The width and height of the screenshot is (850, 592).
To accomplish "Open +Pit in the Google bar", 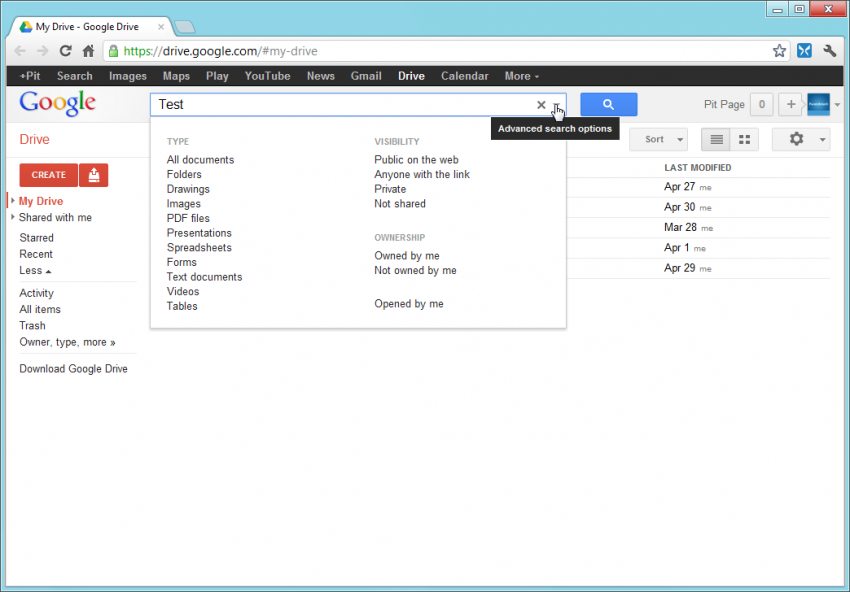I will [30, 76].
